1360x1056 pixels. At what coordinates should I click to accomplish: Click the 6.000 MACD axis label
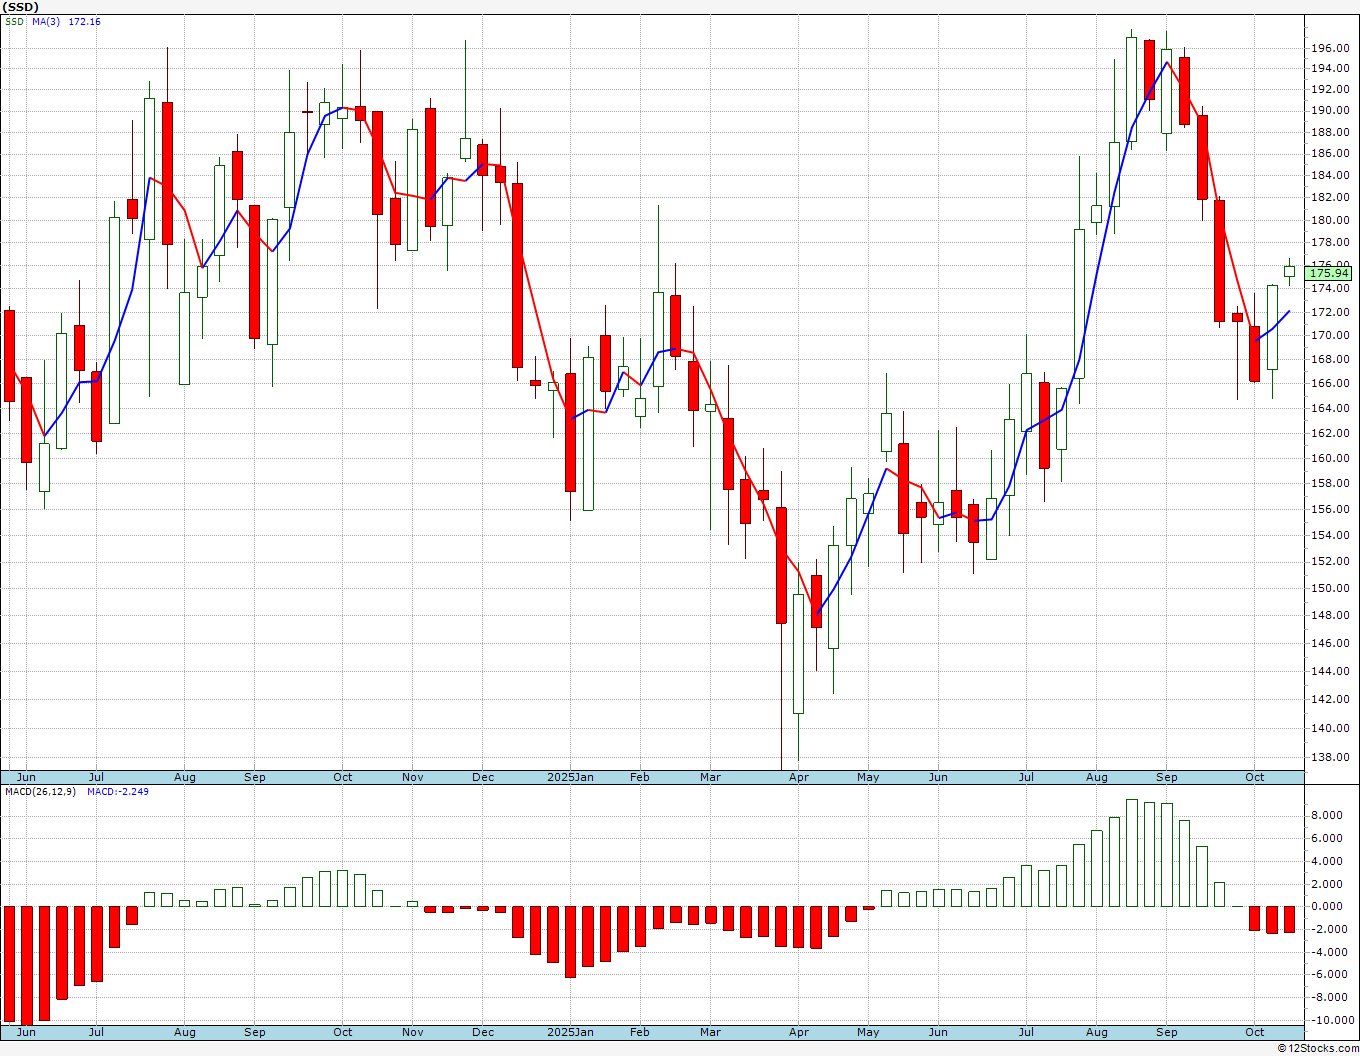click(x=1327, y=838)
